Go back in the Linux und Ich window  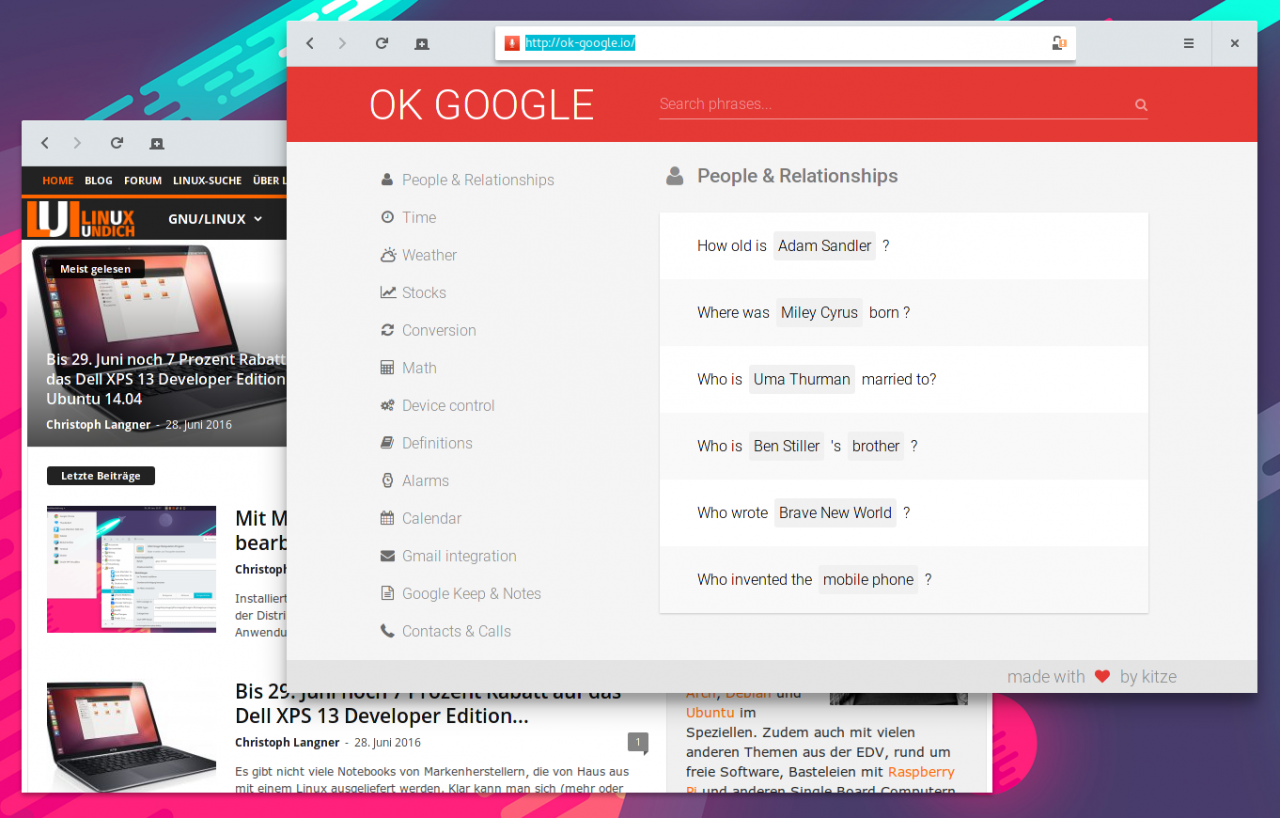45,143
